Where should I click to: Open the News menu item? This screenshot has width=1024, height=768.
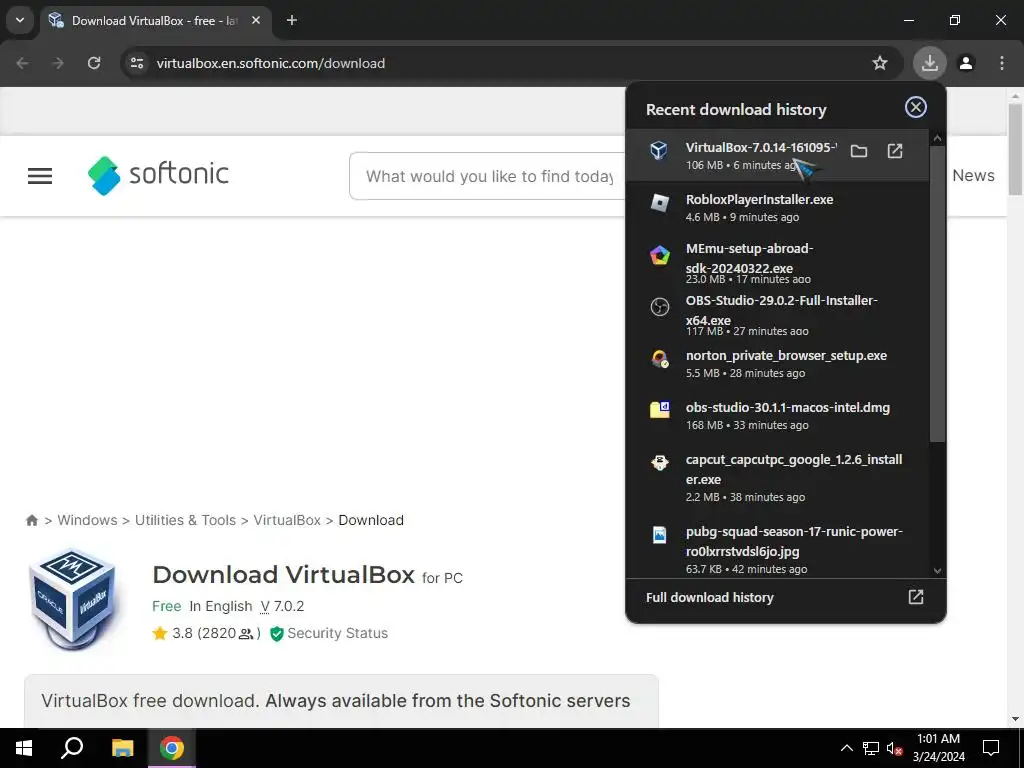(x=973, y=175)
